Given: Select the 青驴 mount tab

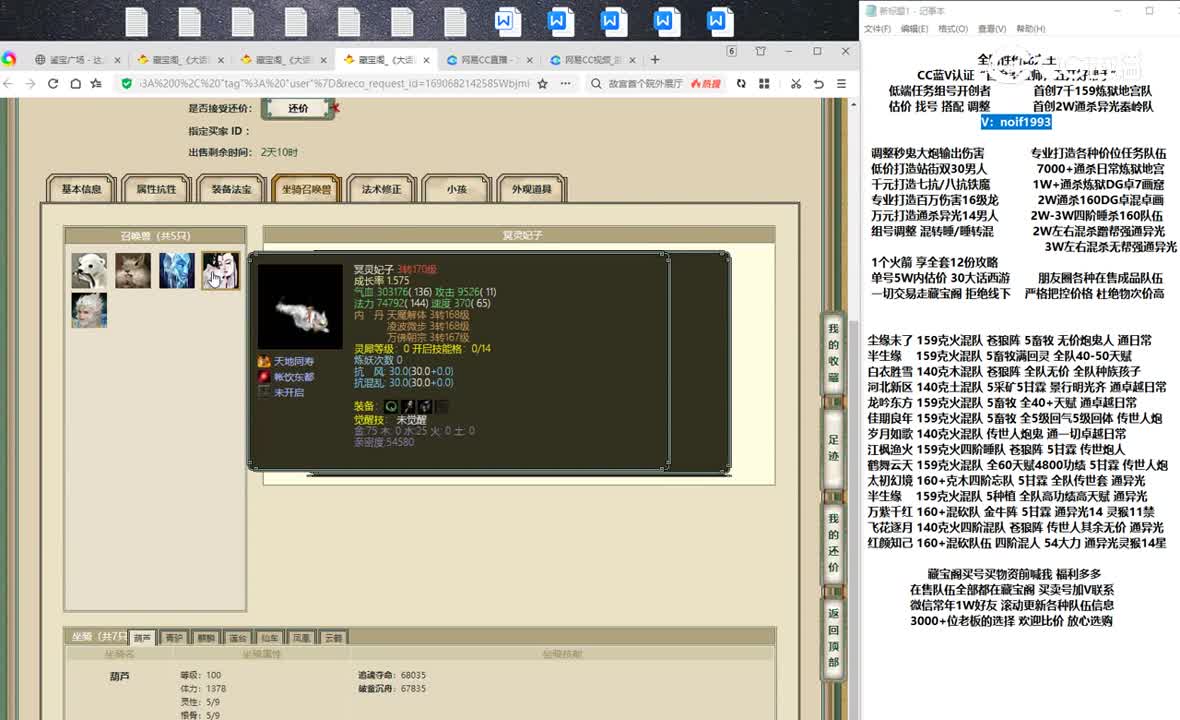Looking at the screenshot, I should pyautogui.click(x=175, y=638).
